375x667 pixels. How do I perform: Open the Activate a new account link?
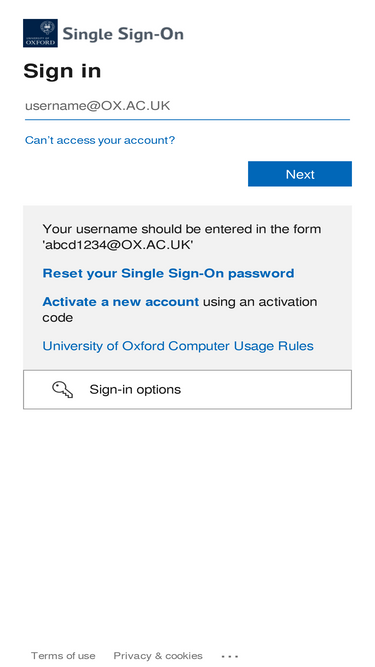121,302
